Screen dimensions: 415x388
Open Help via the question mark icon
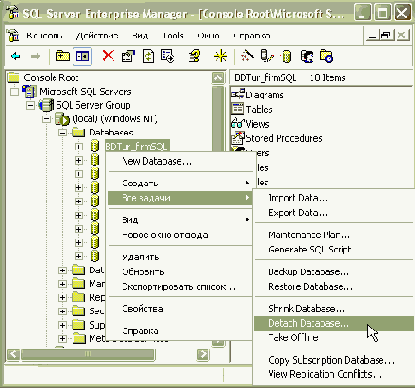195,56
